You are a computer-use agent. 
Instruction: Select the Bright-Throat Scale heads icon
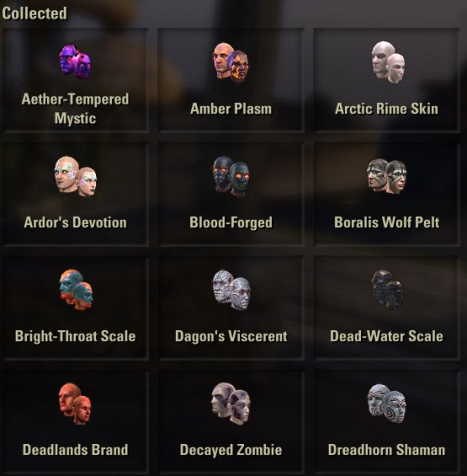pos(76,289)
